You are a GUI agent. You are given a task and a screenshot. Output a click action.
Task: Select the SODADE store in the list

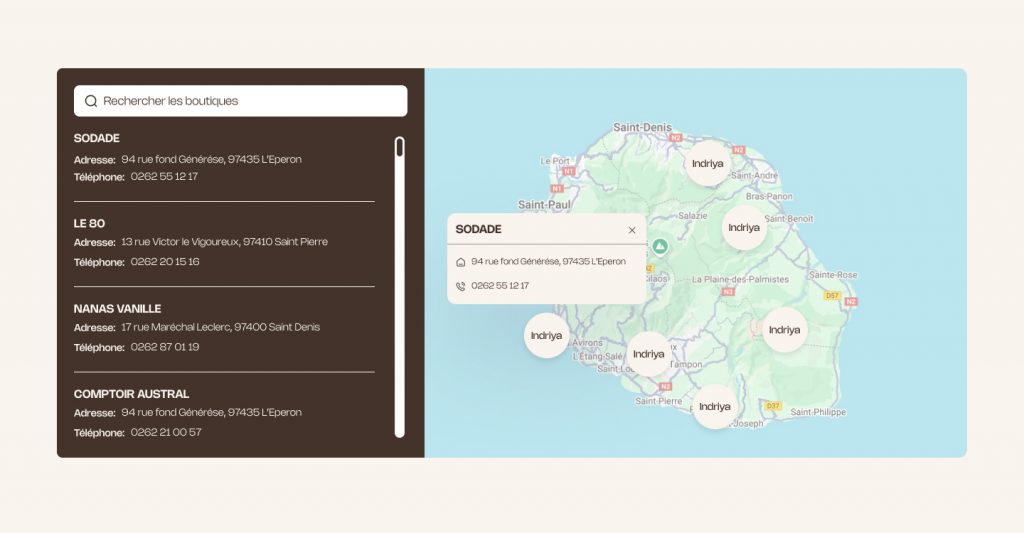(97, 138)
